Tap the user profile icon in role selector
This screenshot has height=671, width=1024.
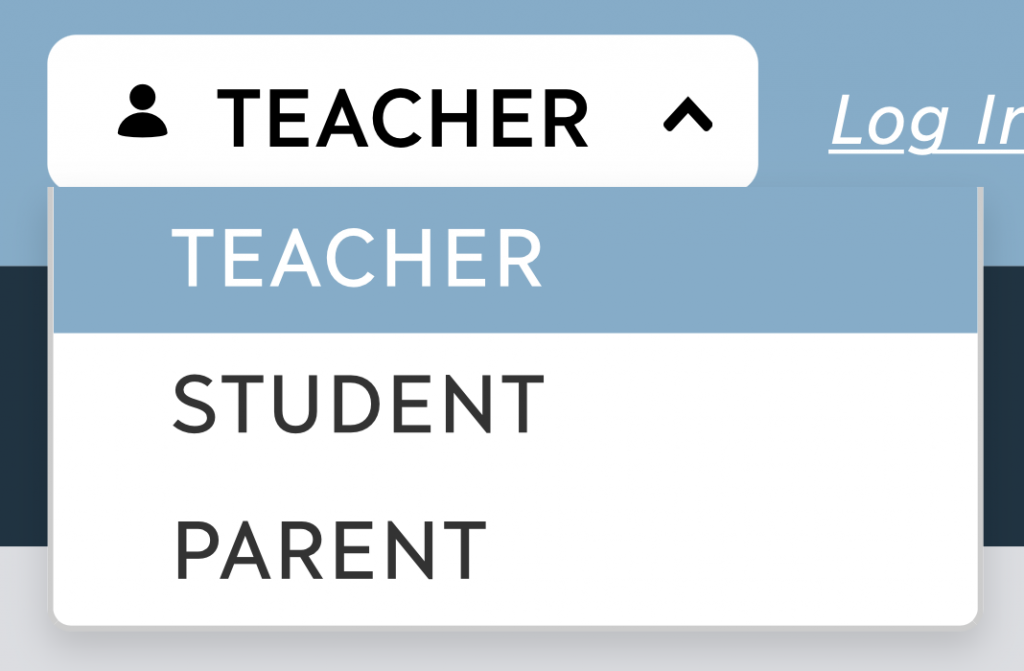pos(142,110)
